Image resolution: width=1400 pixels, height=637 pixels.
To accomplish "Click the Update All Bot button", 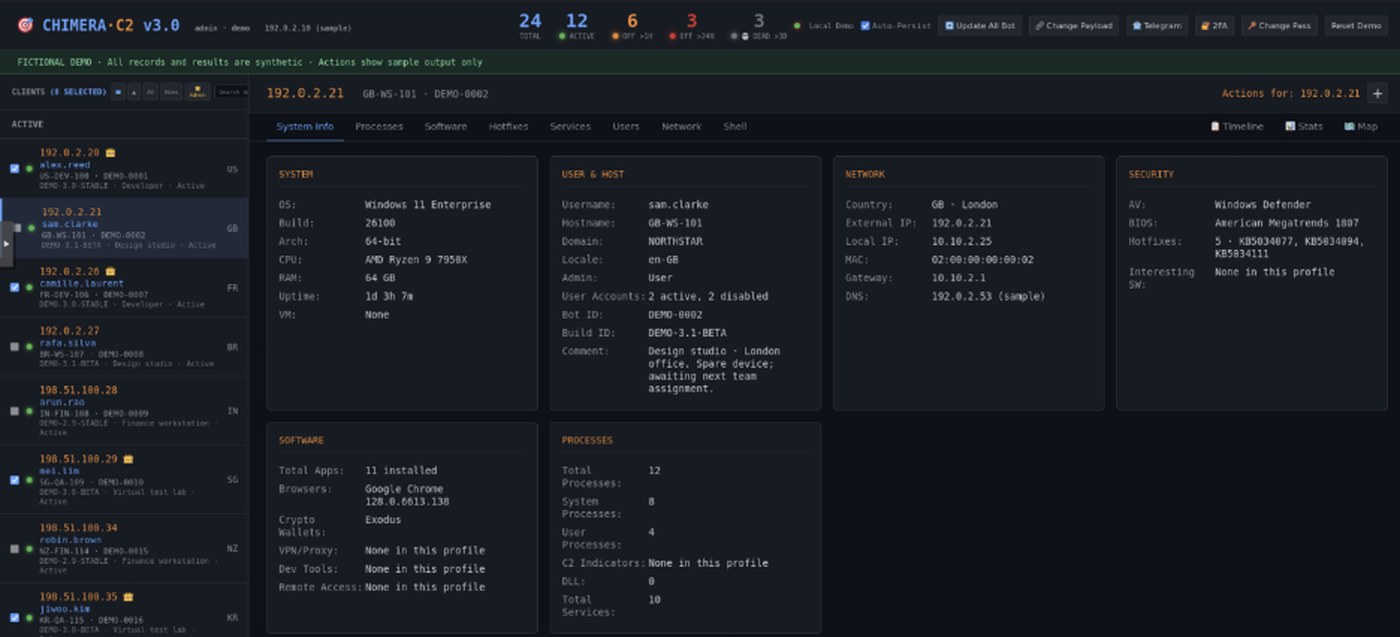I will pyautogui.click(x=980, y=26).
